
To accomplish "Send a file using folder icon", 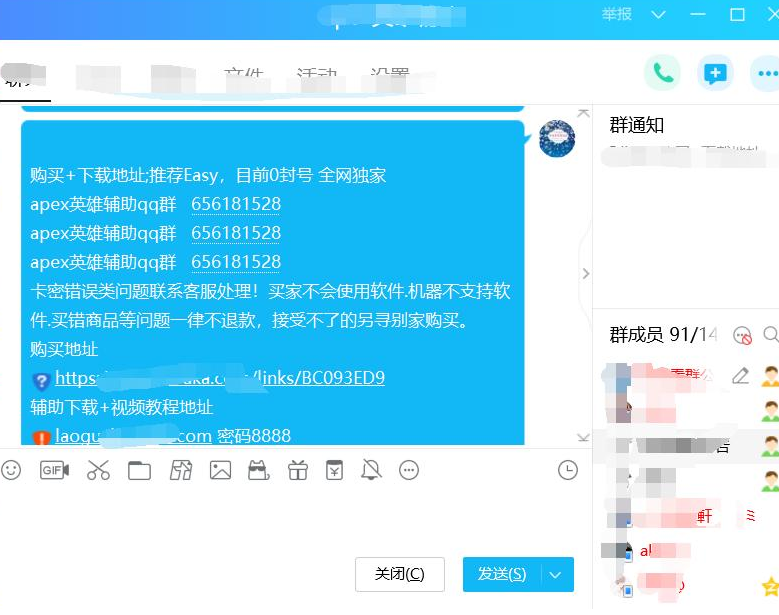I will click(x=139, y=470).
